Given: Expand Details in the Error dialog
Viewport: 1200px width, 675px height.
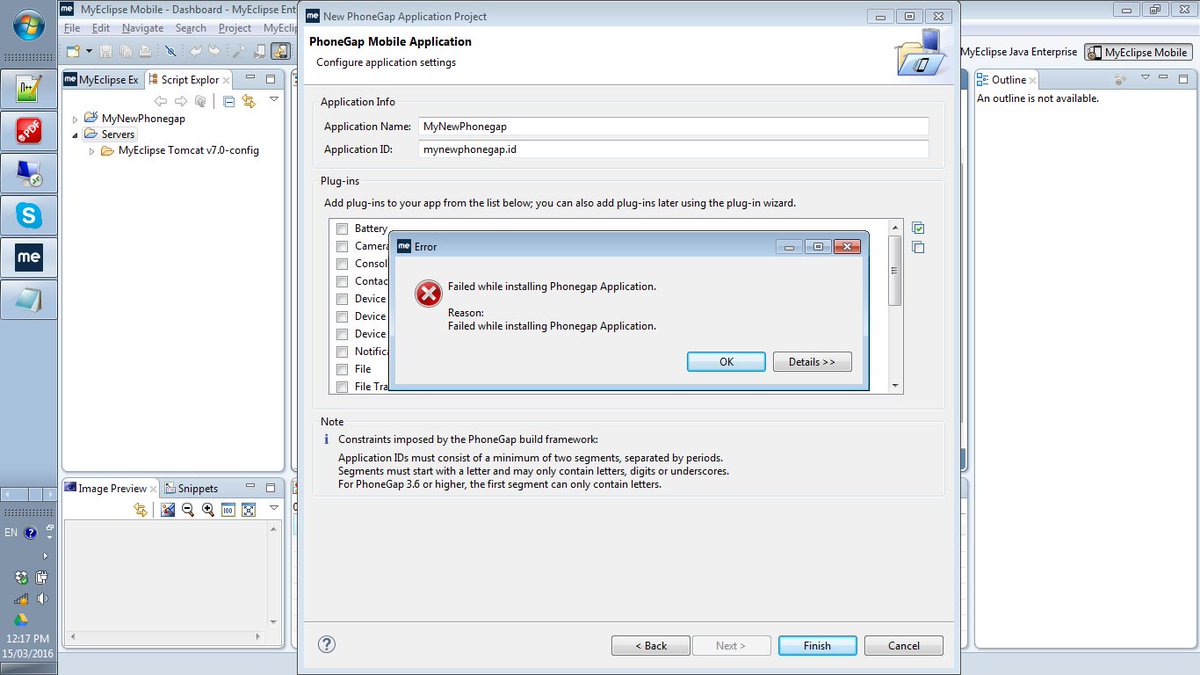Looking at the screenshot, I should click(812, 362).
